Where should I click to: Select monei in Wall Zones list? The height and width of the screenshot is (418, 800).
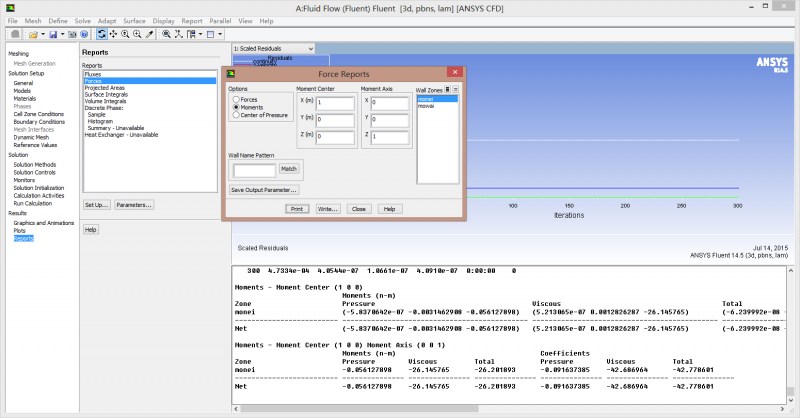(x=438, y=99)
